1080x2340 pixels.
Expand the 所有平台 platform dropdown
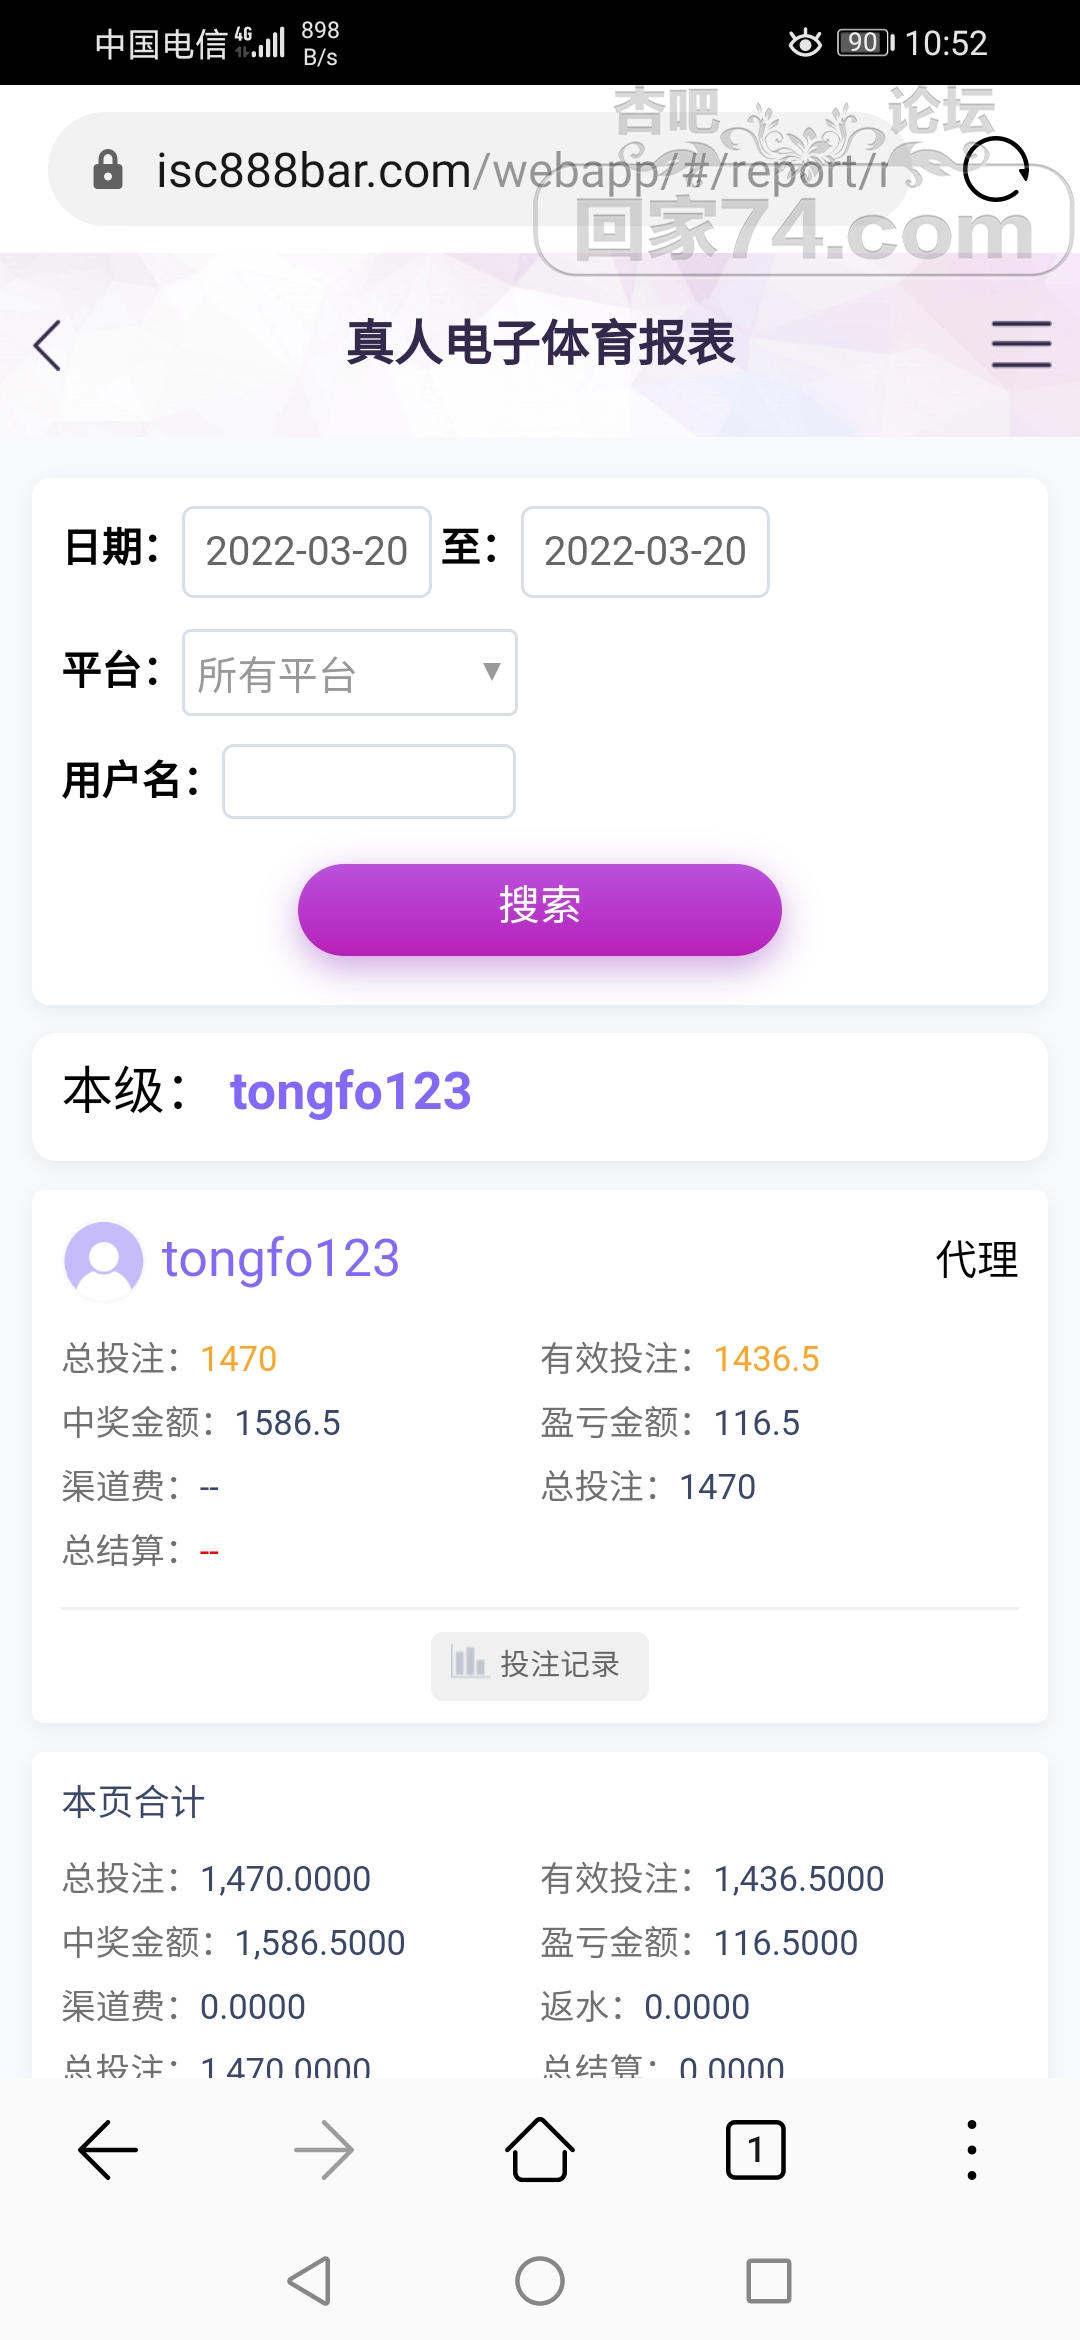tap(349, 673)
